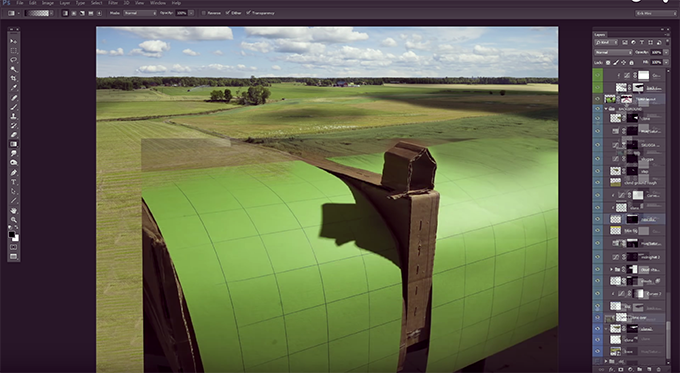
Task: Collapse the BACKGROUND layer group
Action: [x=606, y=109]
